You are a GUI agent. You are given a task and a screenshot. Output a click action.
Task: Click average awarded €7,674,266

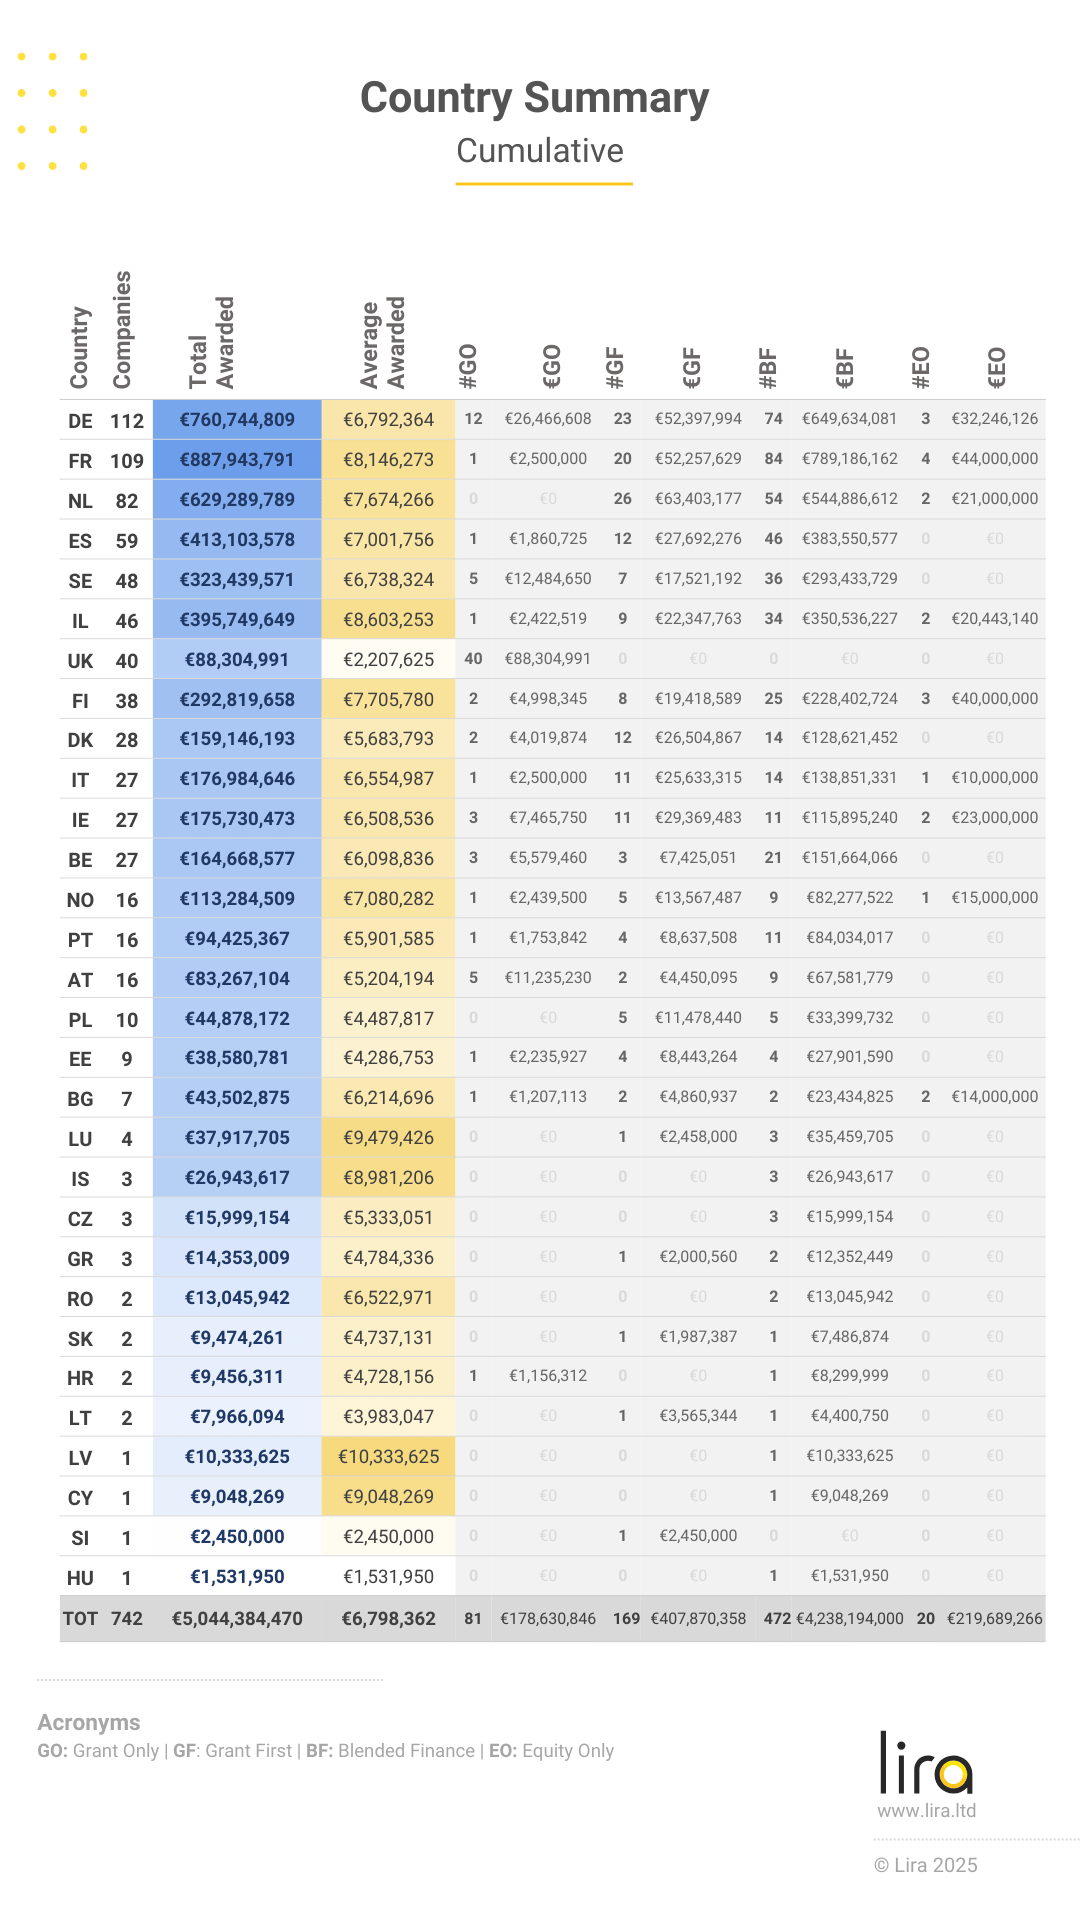coord(388,499)
